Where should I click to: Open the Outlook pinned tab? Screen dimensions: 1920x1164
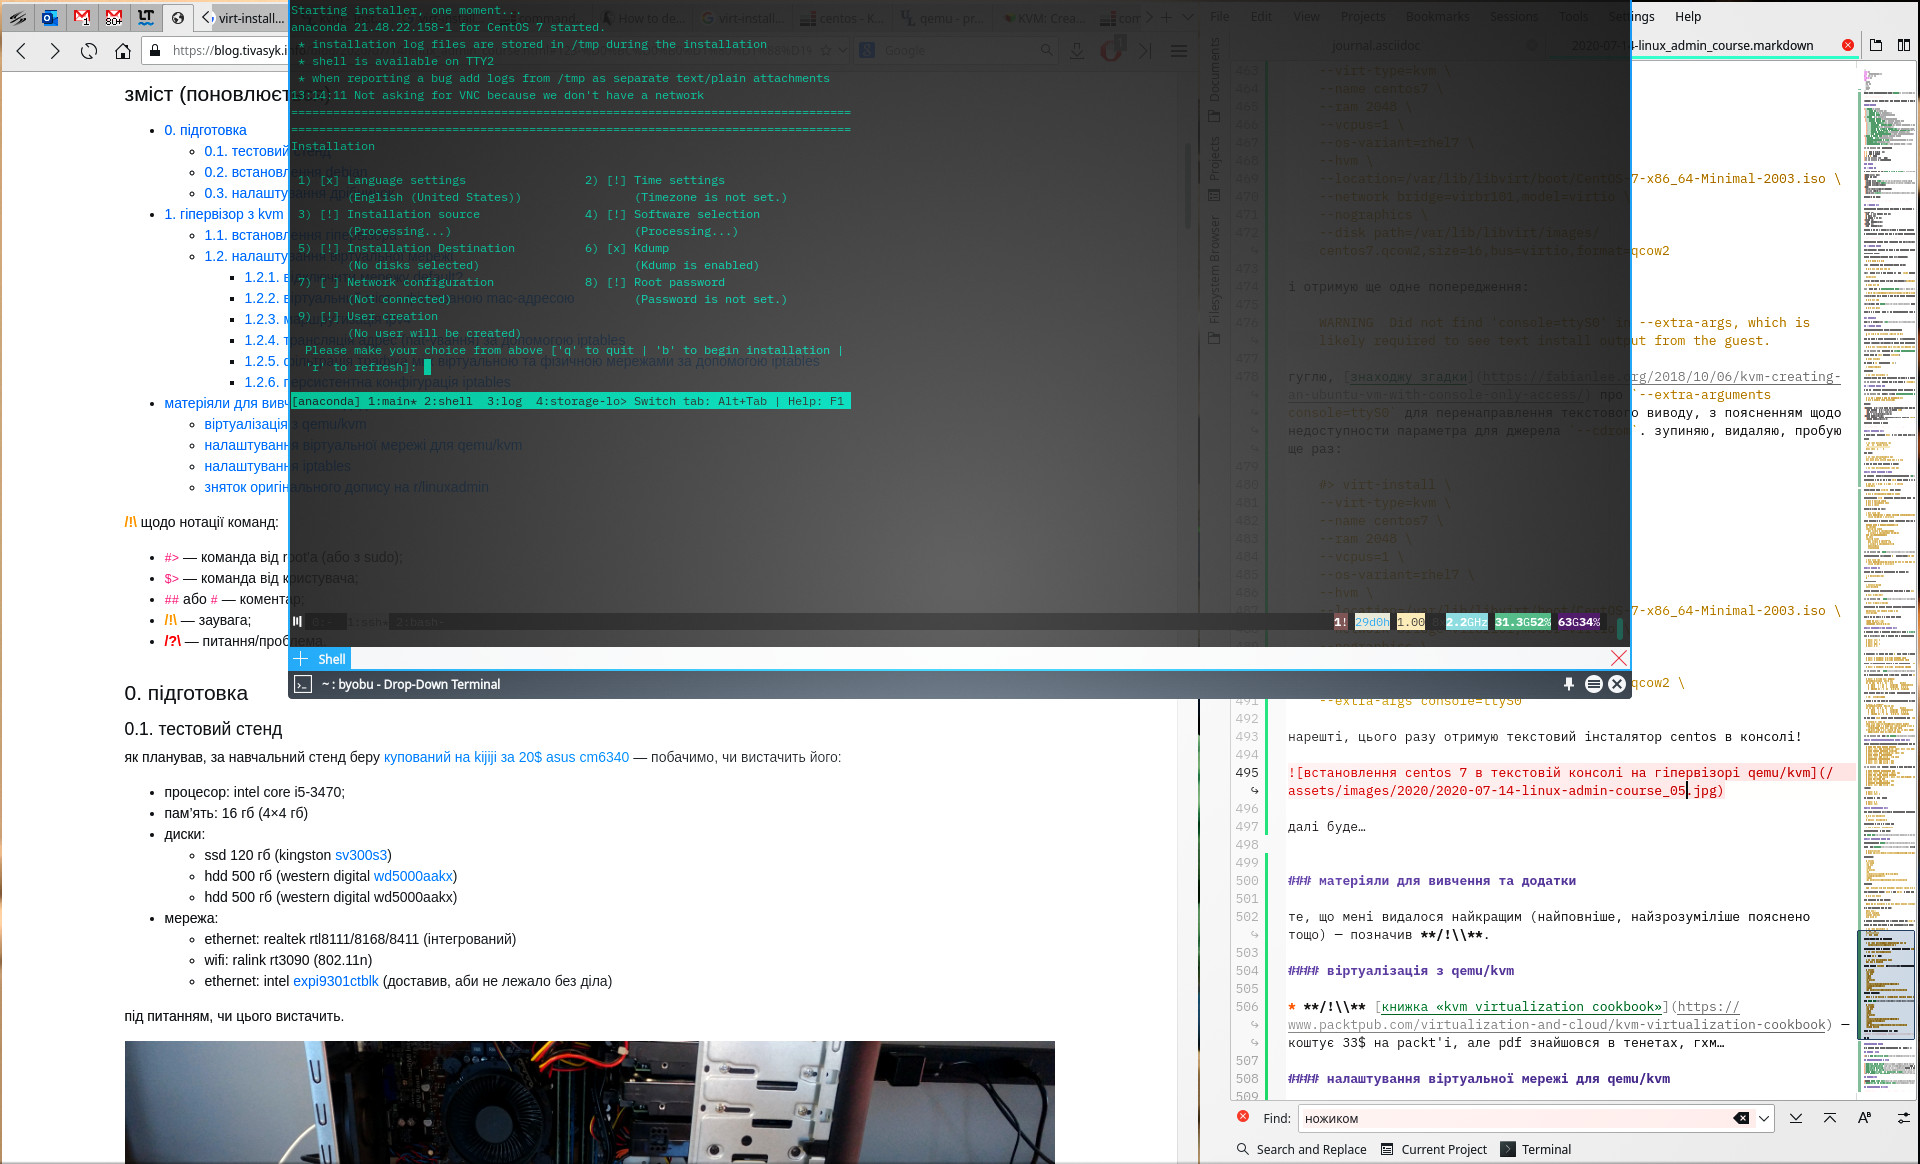(x=50, y=17)
